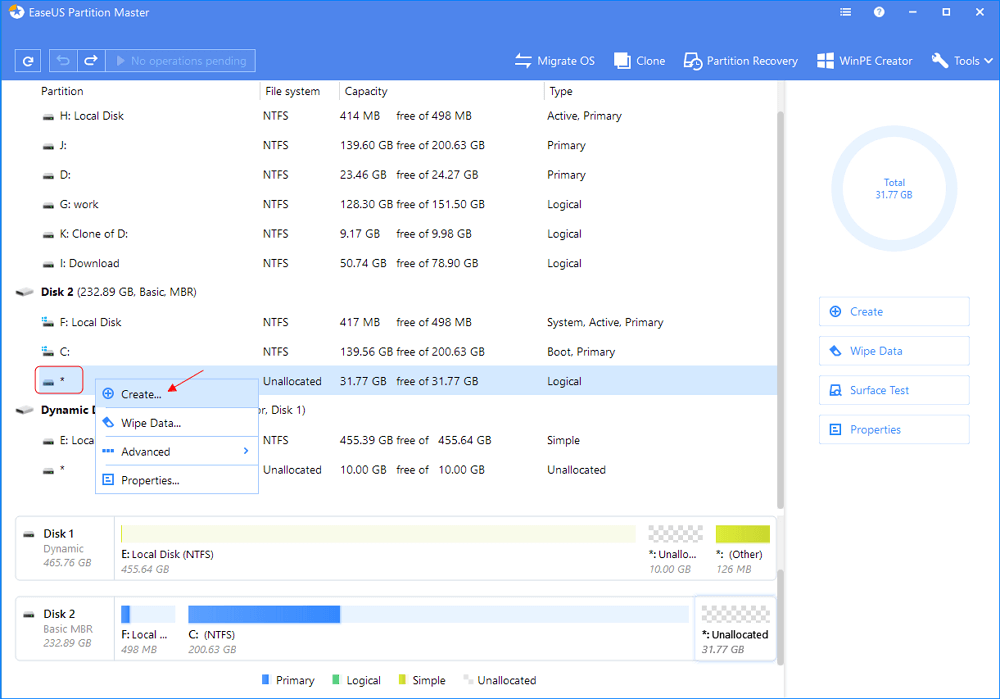
Task: Click the Disk 2 Basic MBR label in disk map
Action: (x=64, y=628)
